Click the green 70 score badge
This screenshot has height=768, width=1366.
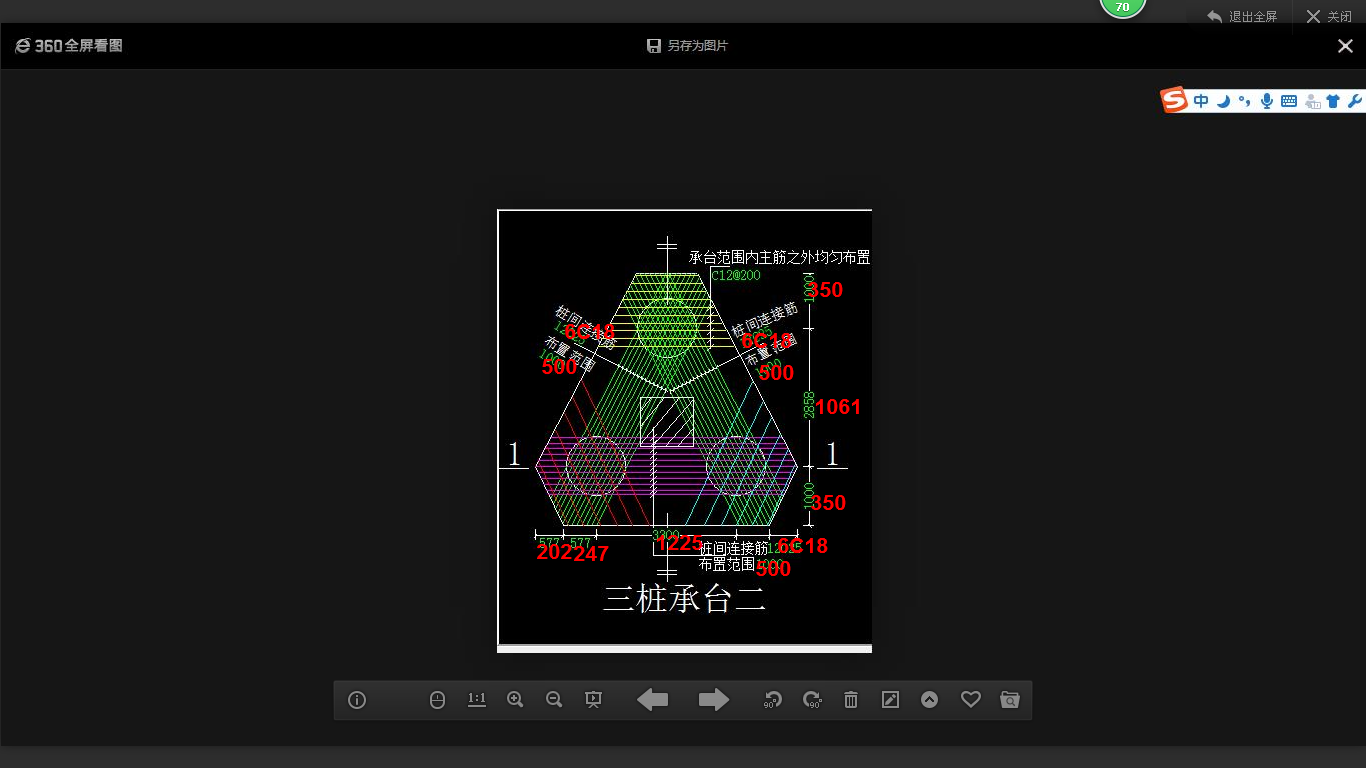point(1122,7)
